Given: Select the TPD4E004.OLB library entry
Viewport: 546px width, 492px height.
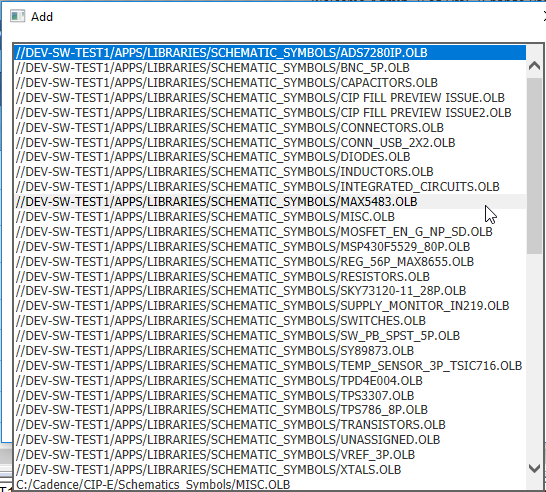Looking at the screenshot, I should pyautogui.click(x=270, y=380).
